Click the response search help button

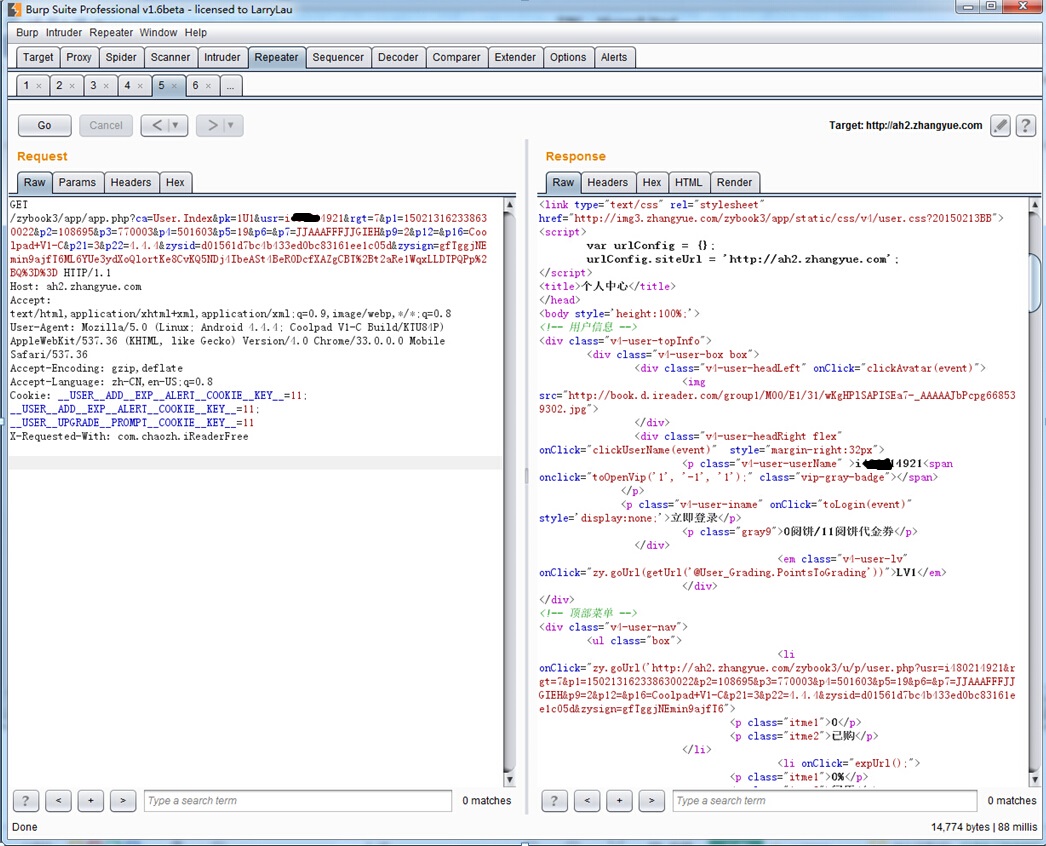click(x=554, y=800)
